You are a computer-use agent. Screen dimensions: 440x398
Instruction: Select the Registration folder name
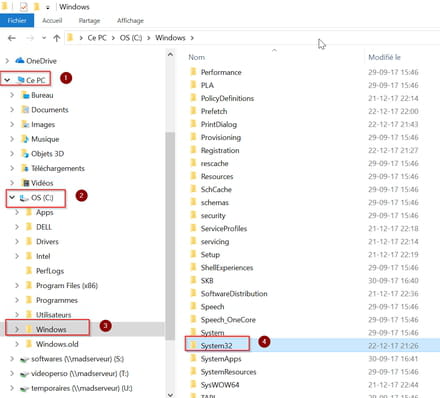click(220, 151)
